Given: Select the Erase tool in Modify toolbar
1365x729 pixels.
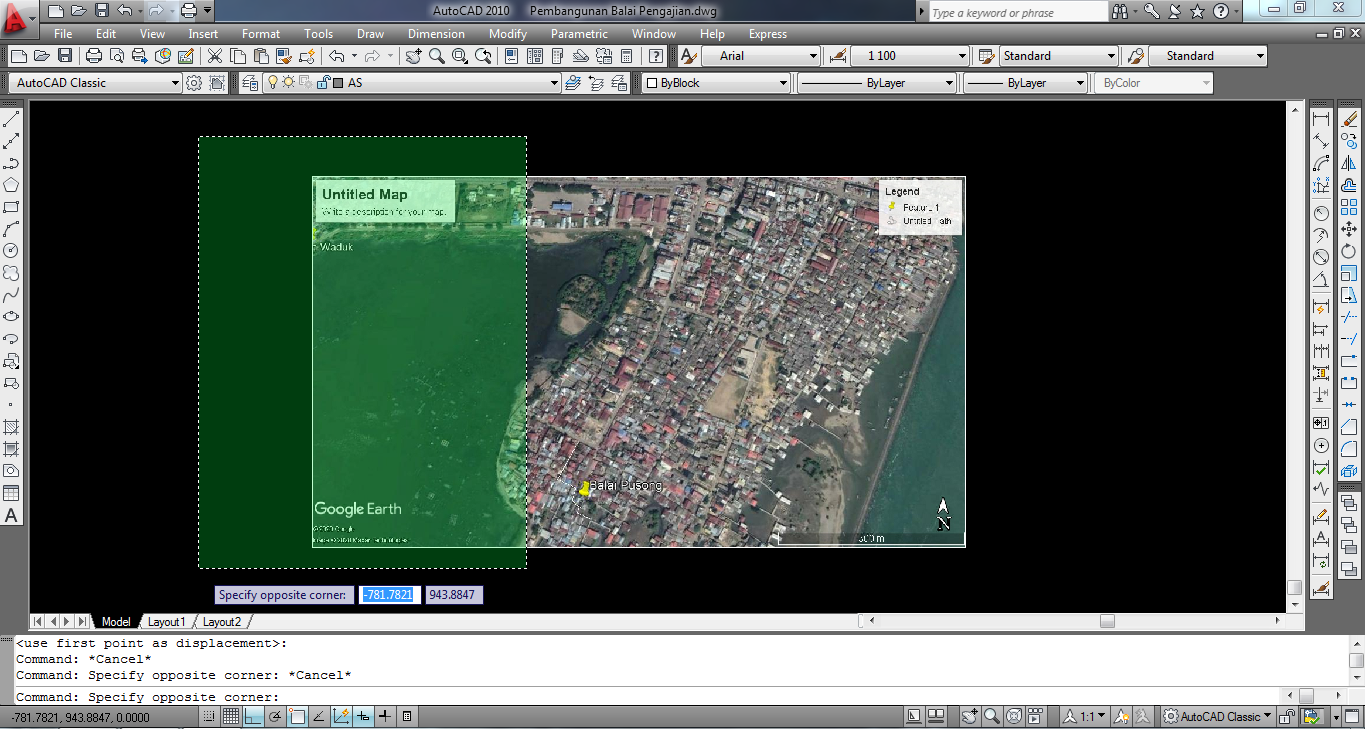Looking at the screenshot, I should tap(1349, 120).
